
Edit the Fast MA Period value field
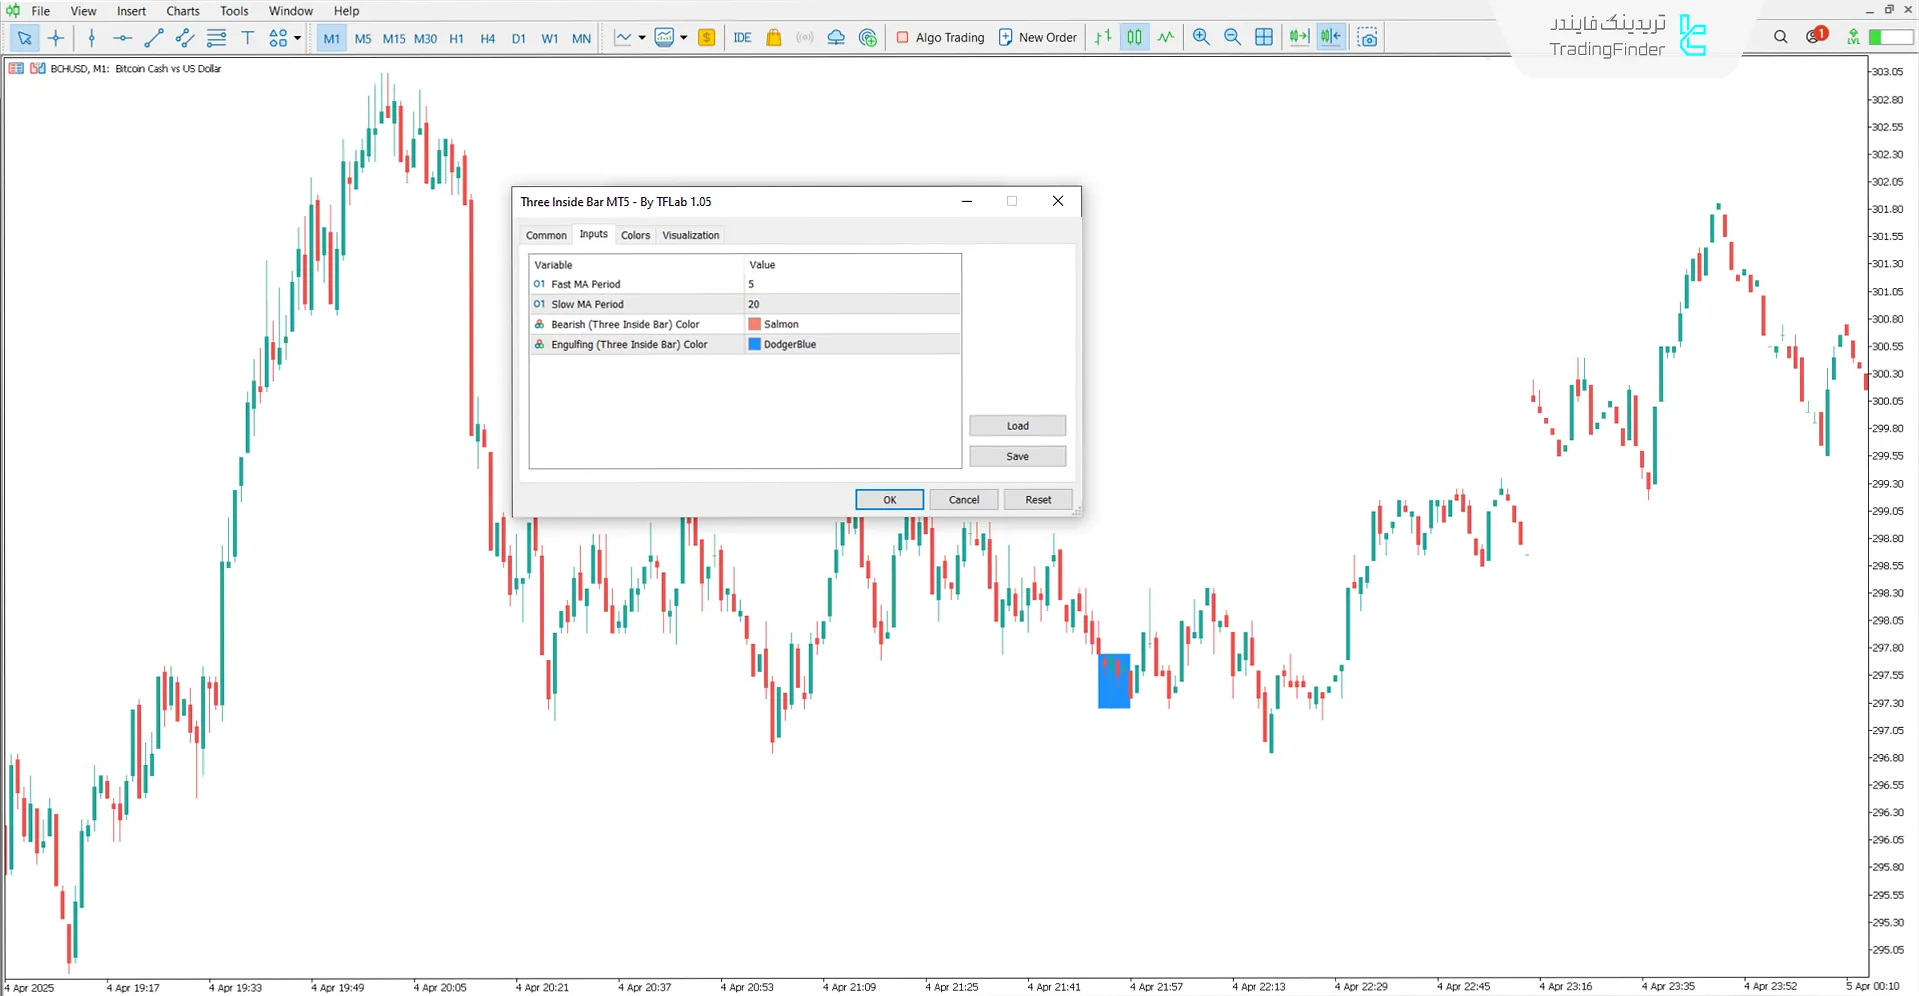[x=852, y=284]
